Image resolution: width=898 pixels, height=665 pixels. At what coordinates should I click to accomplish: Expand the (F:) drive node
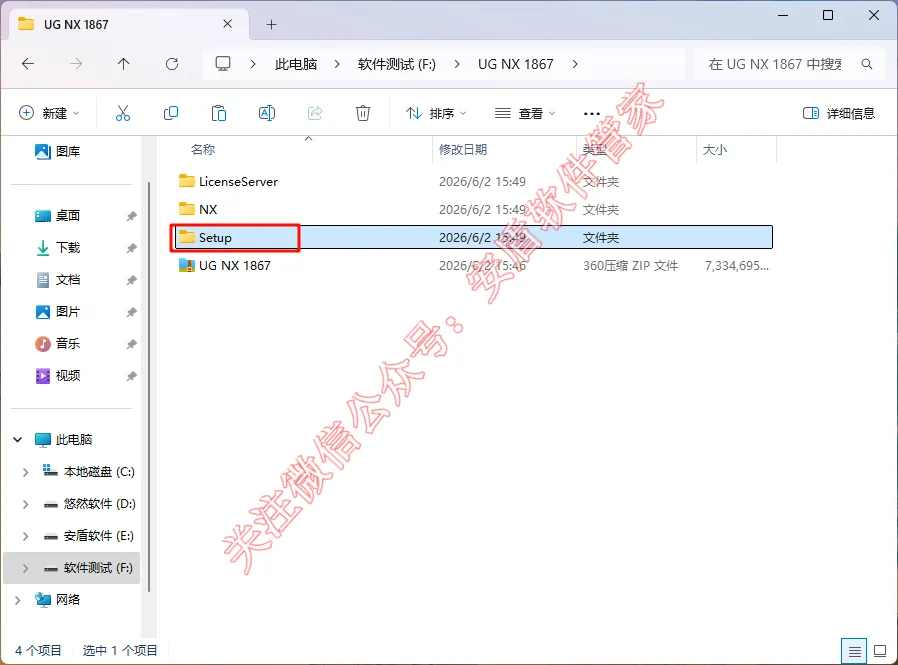pyautogui.click(x=25, y=568)
